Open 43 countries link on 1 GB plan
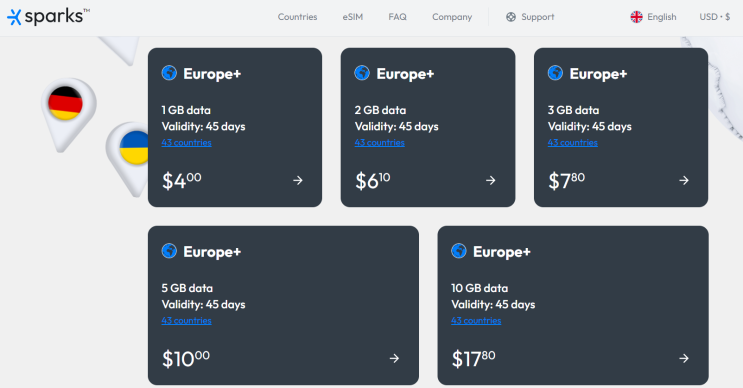The image size is (743, 388). click(x=186, y=143)
